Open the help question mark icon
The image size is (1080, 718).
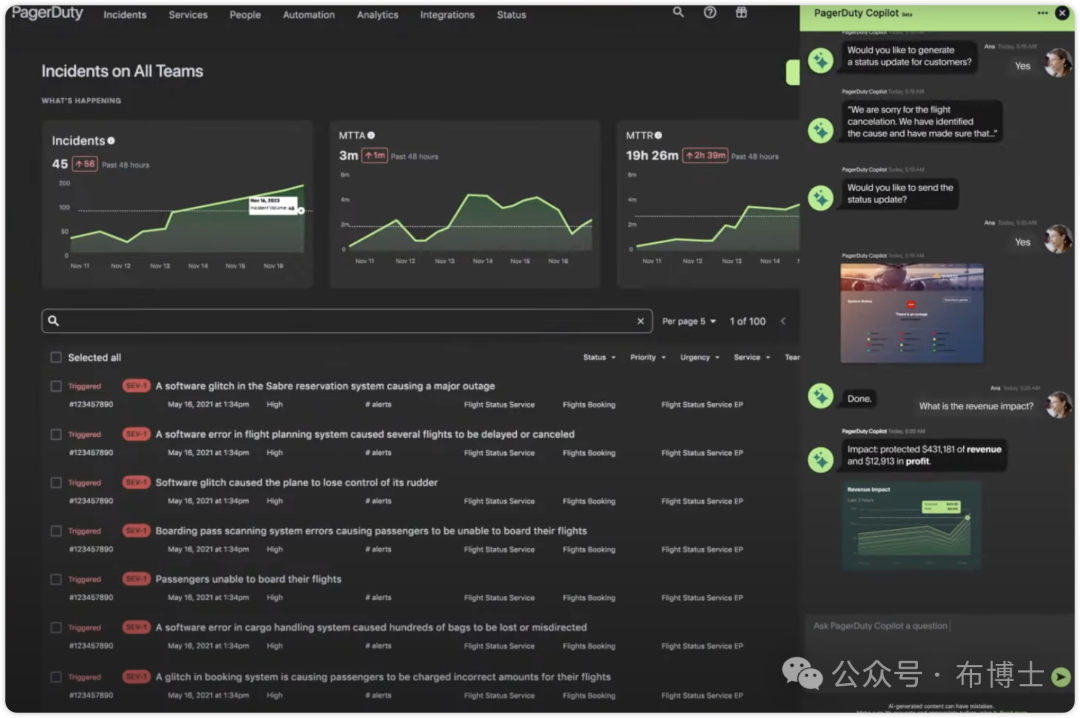tap(710, 13)
